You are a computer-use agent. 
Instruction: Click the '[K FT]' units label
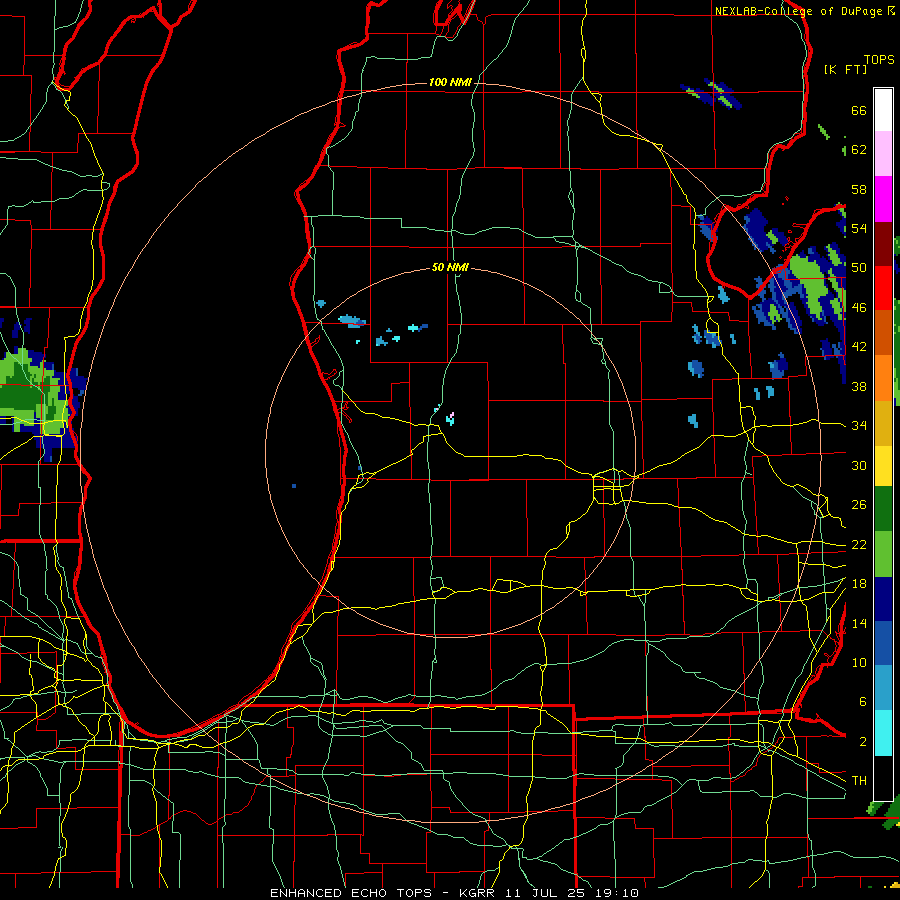pos(845,69)
